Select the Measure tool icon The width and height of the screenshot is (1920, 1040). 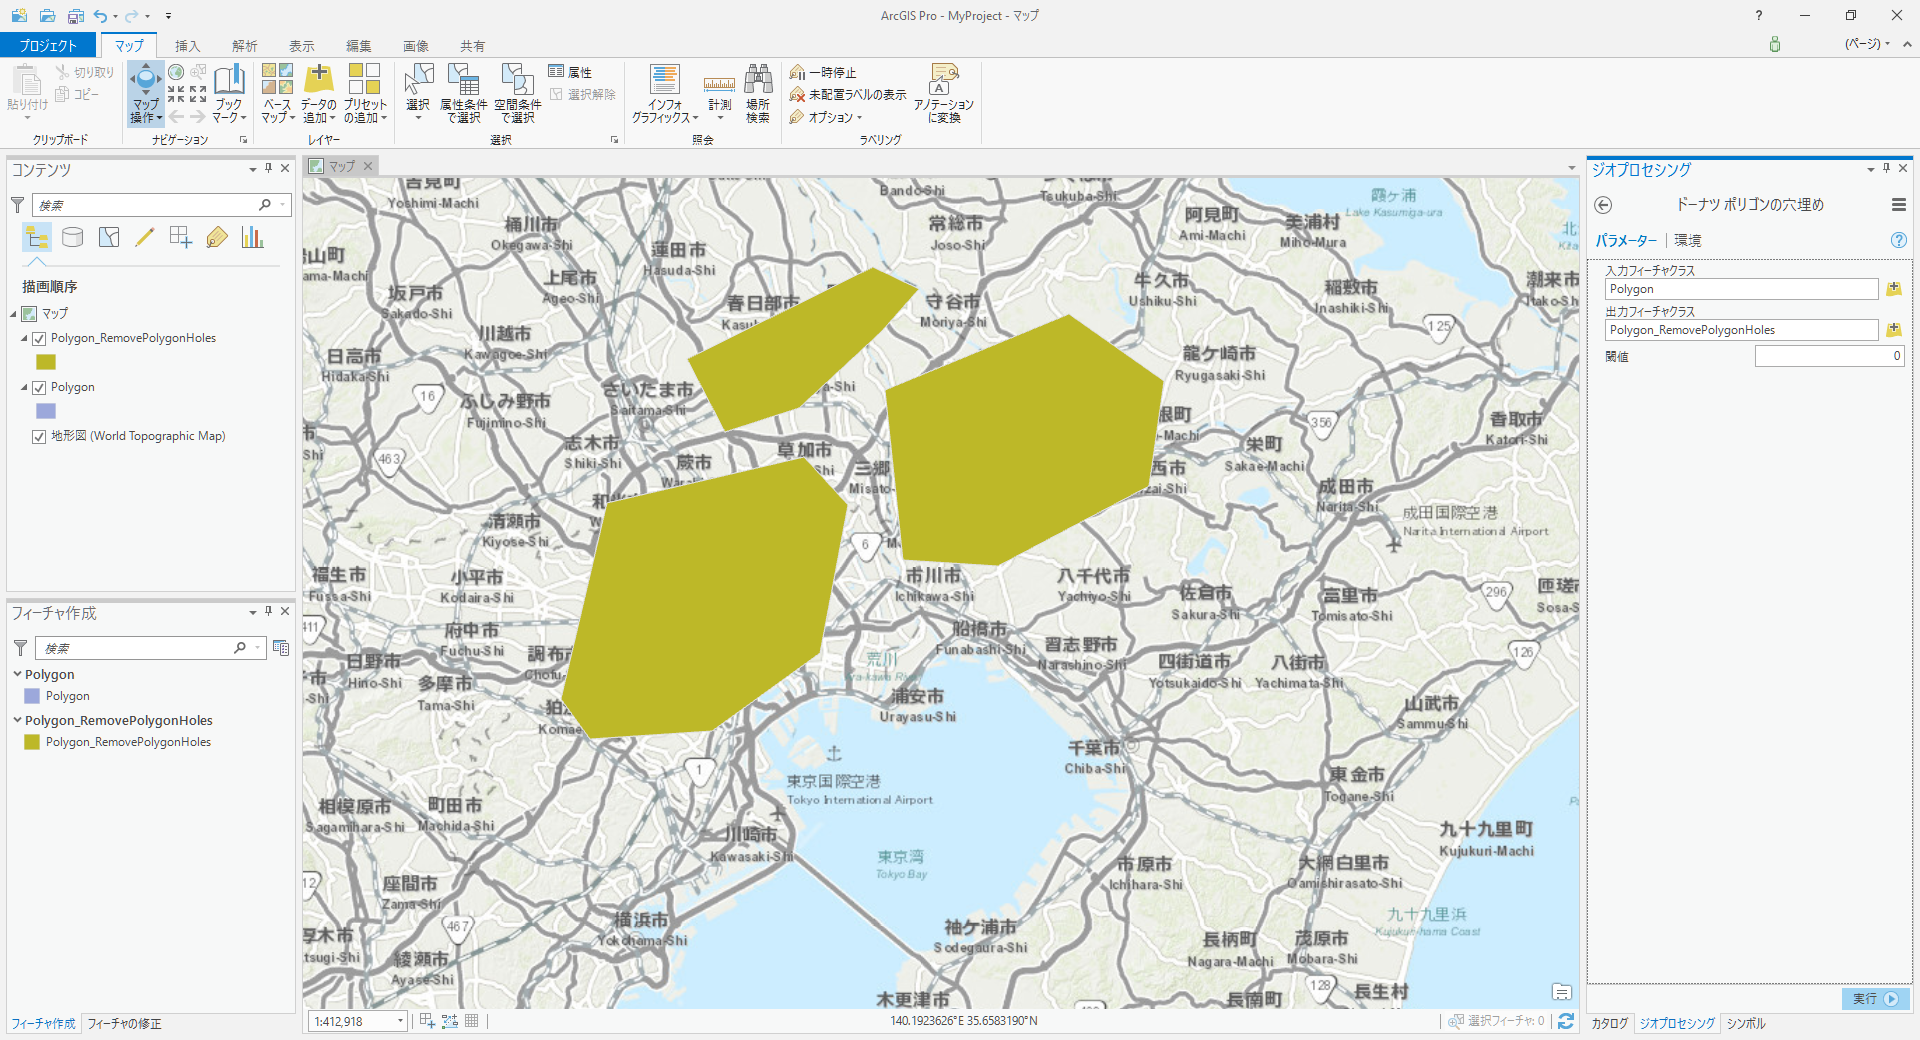click(x=719, y=86)
